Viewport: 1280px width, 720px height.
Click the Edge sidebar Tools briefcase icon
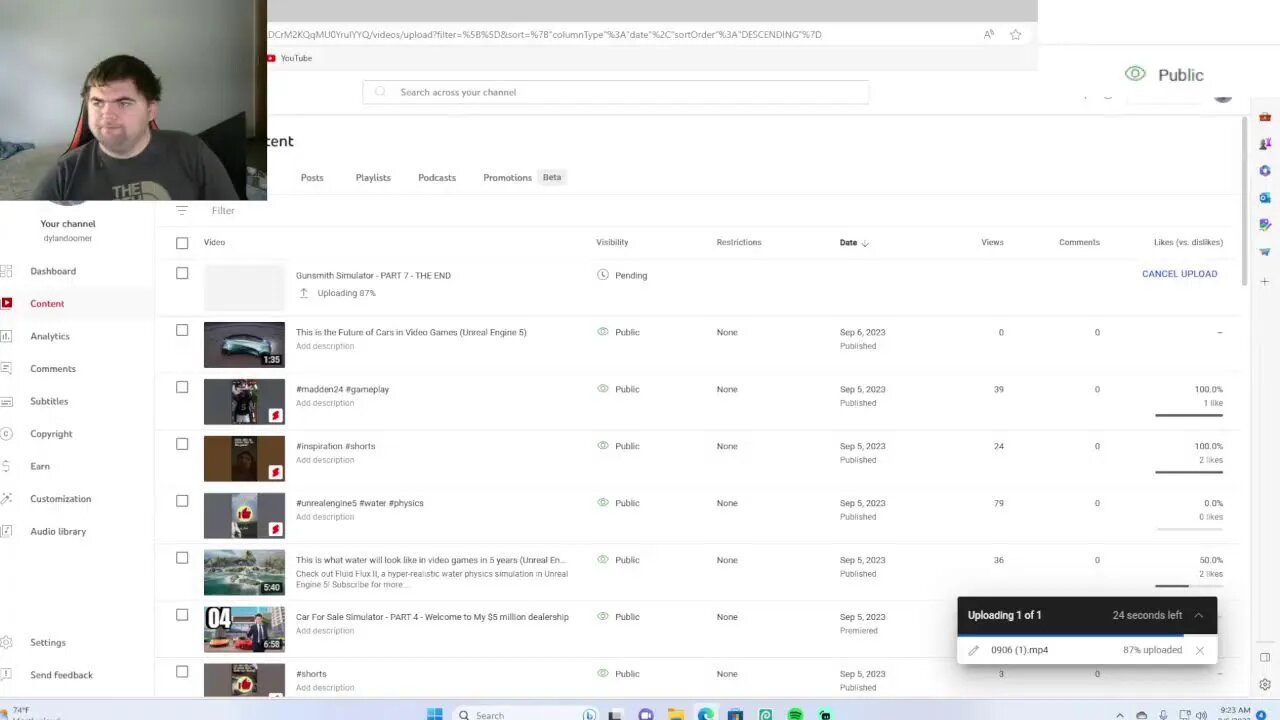[1265, 118]
